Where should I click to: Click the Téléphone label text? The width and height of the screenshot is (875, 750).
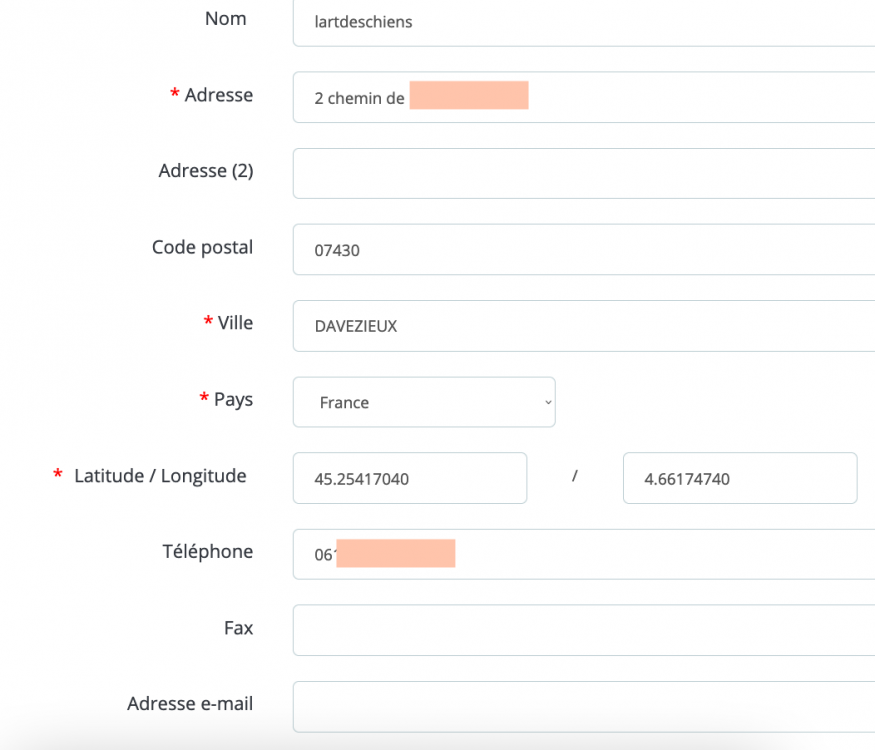(x=208, y=551)
